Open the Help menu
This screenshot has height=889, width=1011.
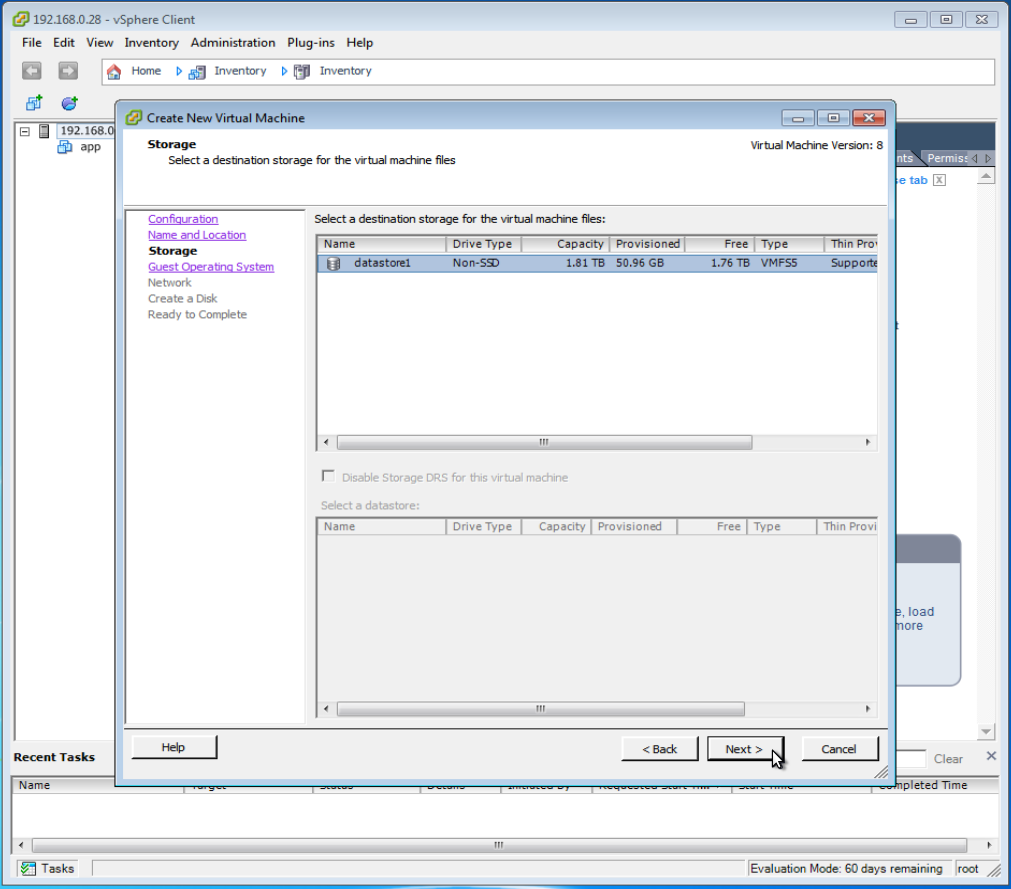coord(360,43)
